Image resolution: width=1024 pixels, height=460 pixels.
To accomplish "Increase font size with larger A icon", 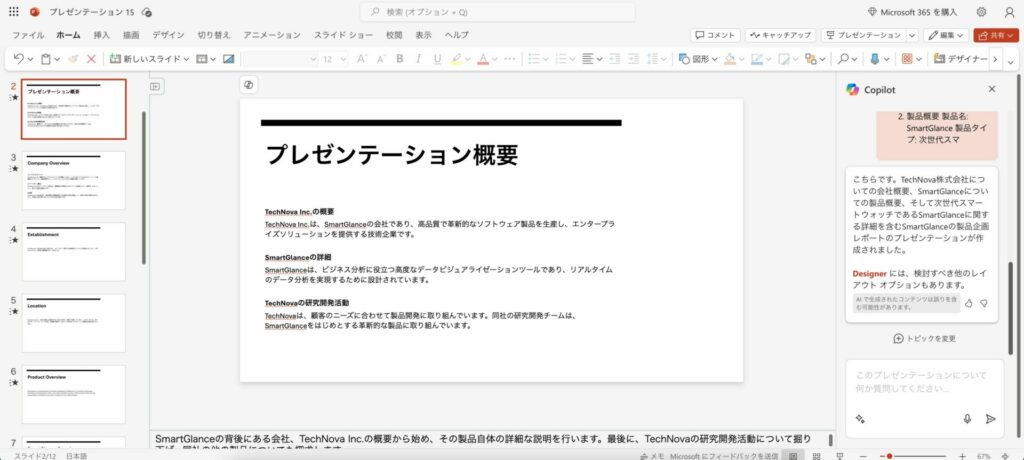I will 362,59.
